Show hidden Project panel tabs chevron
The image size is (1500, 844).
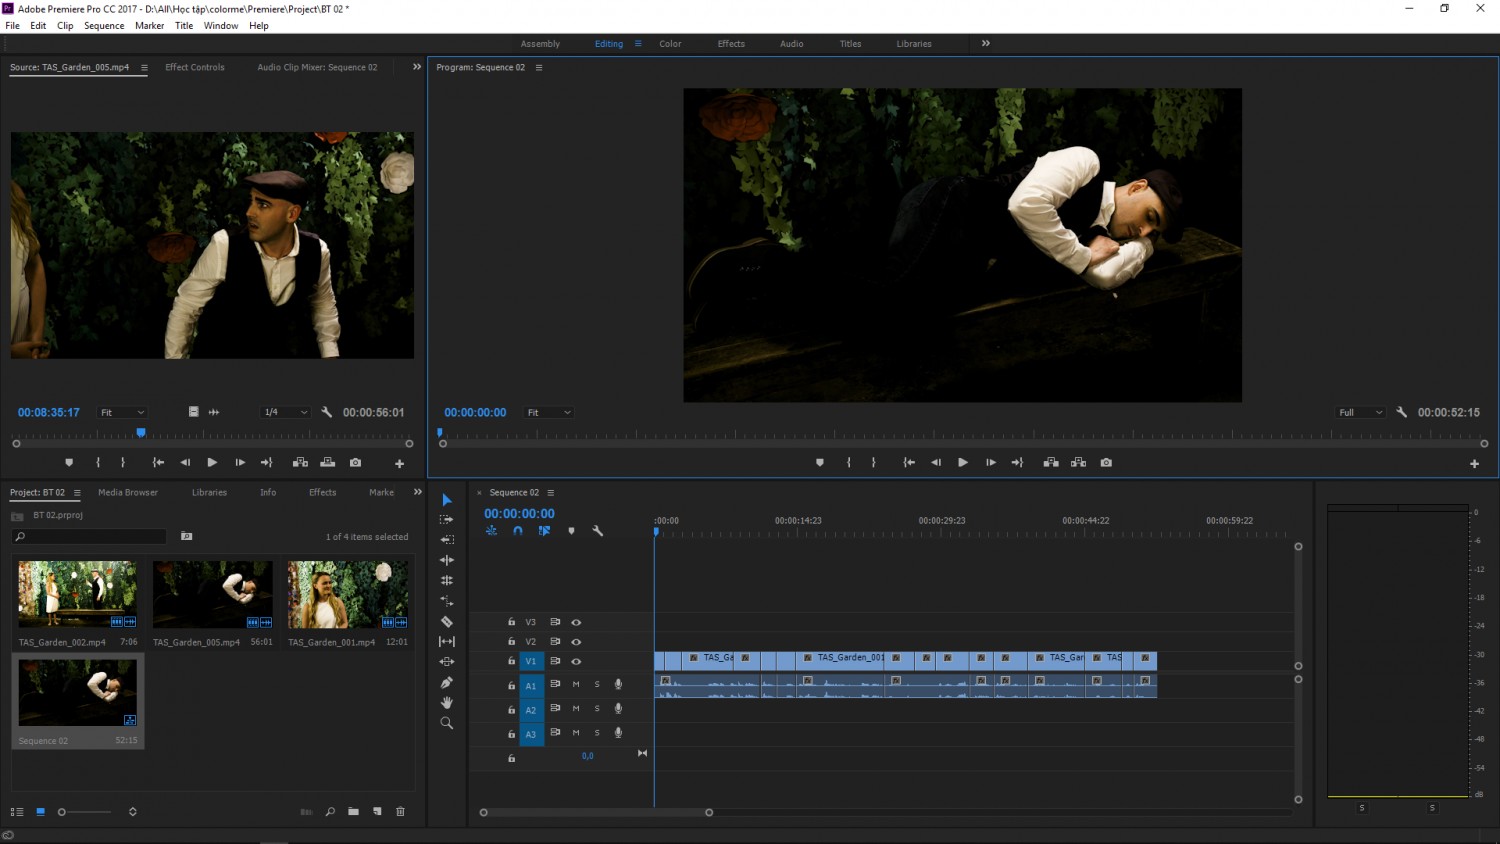(x=418, y=492)
